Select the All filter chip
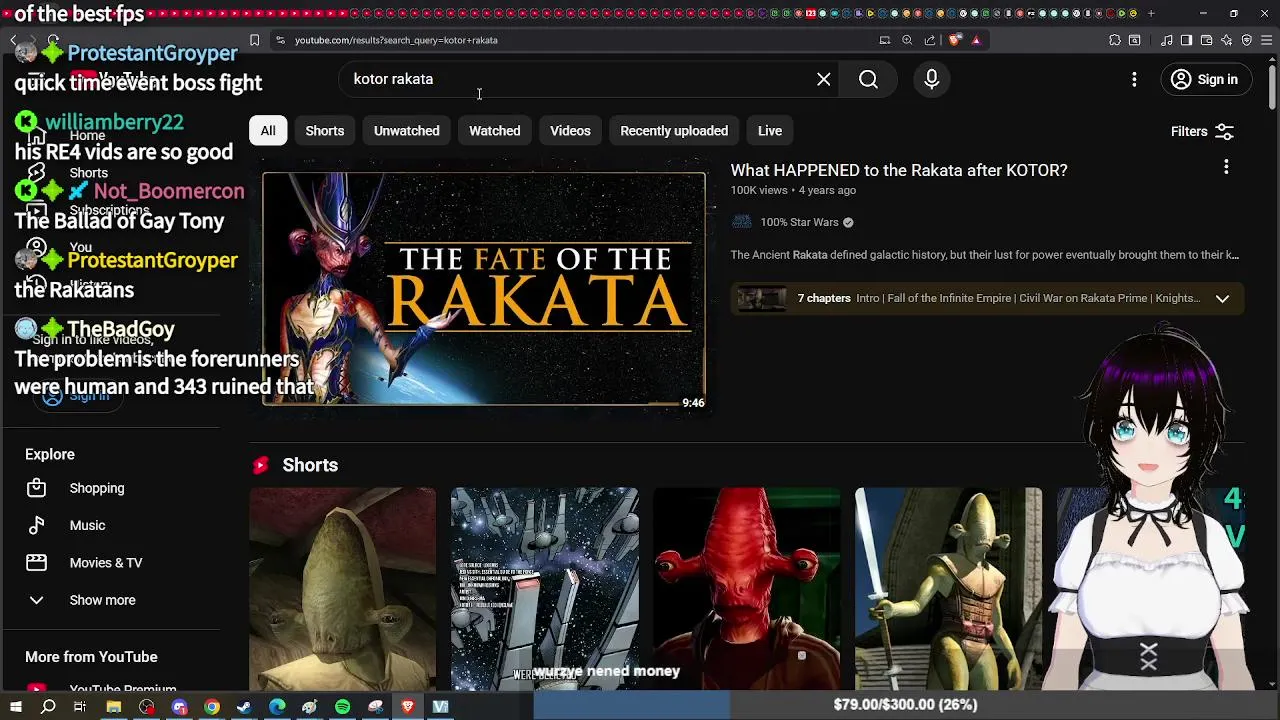 pos(268,131)
